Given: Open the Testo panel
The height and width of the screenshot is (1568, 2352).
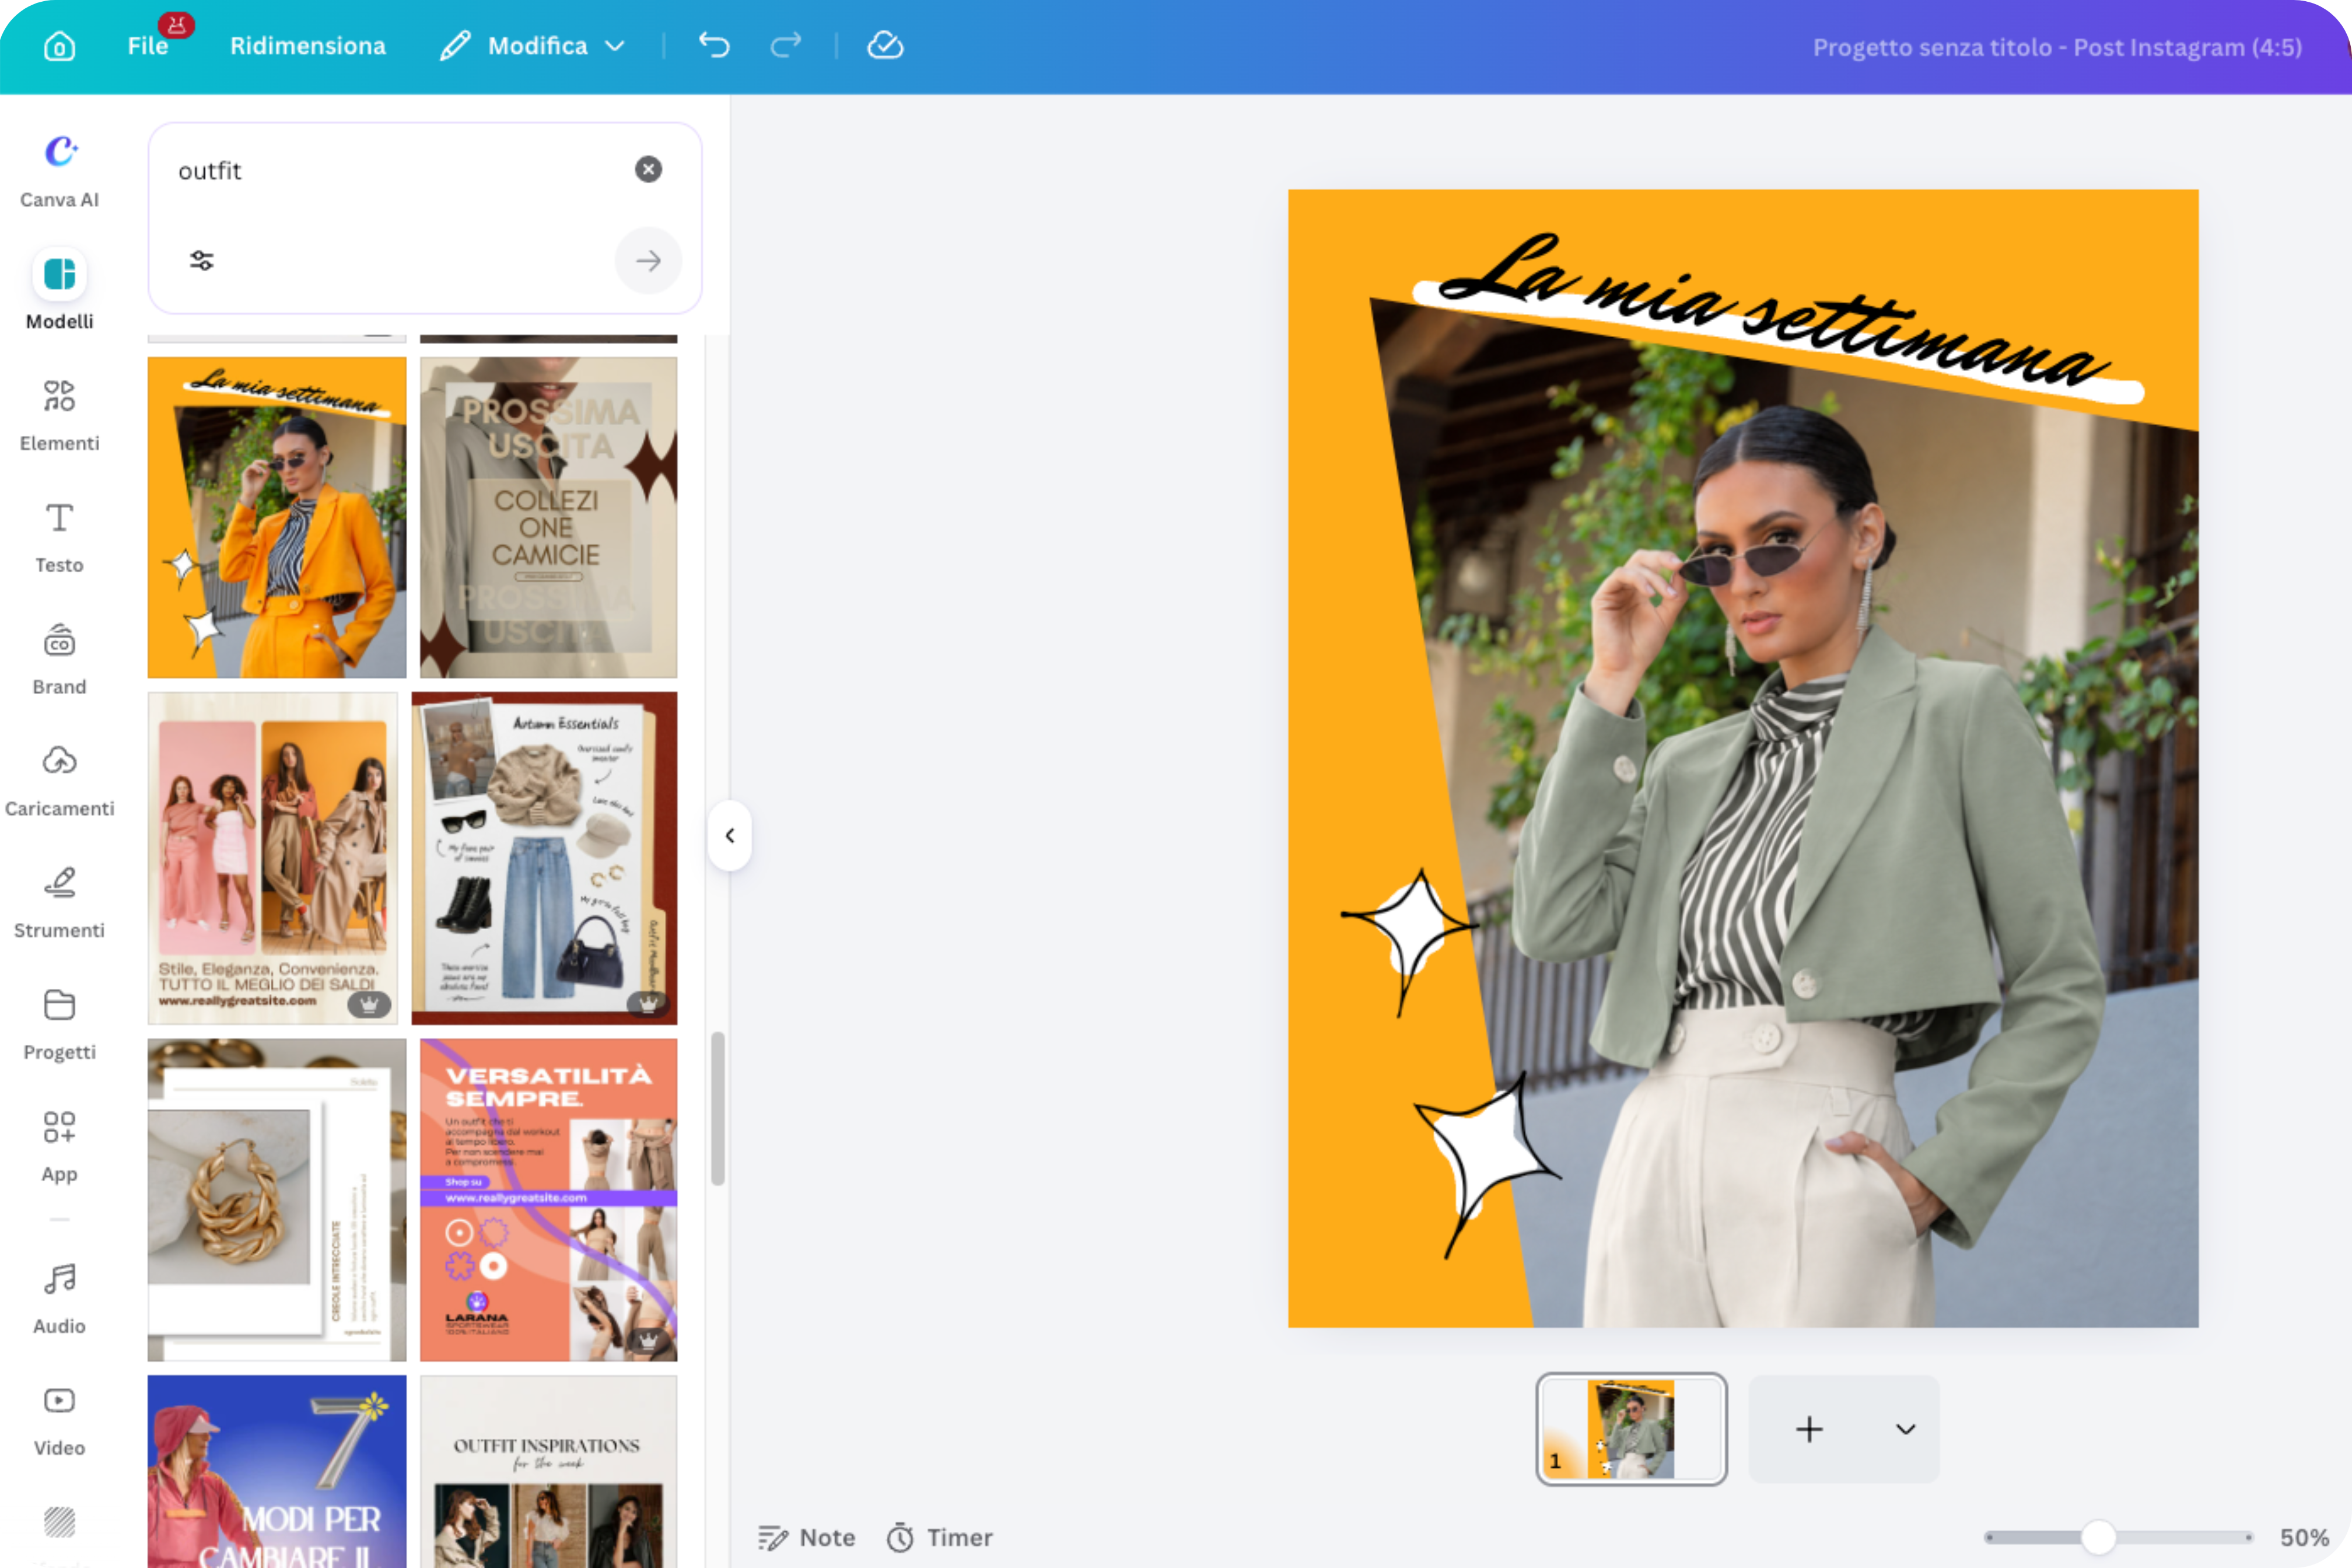Looking at the screenshot, I should pos(59,537).
